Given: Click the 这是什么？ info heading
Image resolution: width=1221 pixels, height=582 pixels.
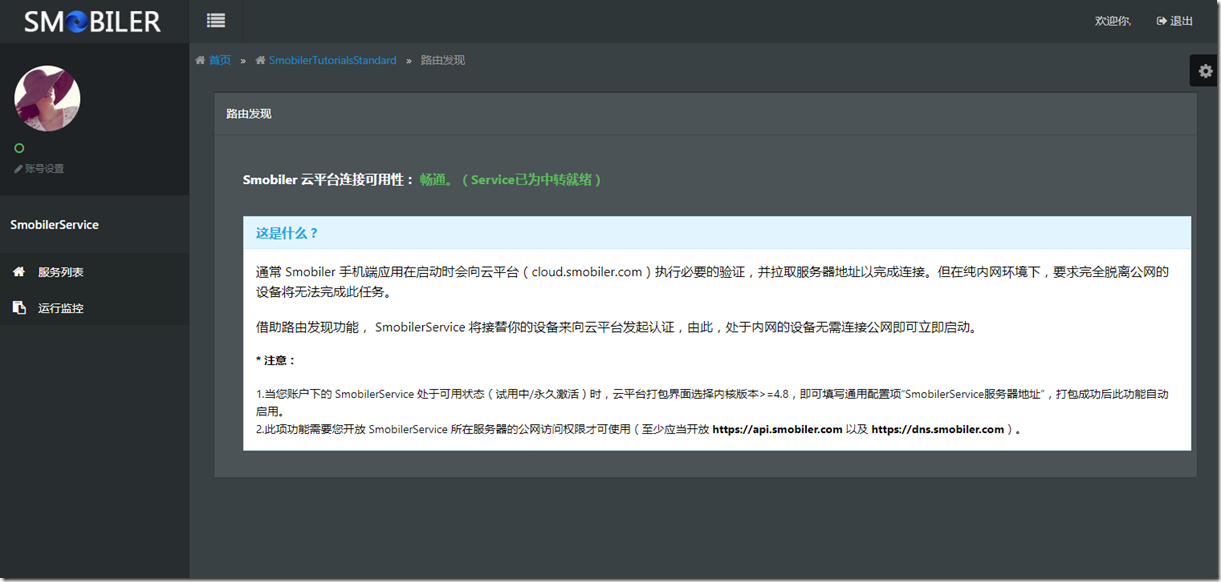Looking at the screenshot, I should tap(287, 233).
